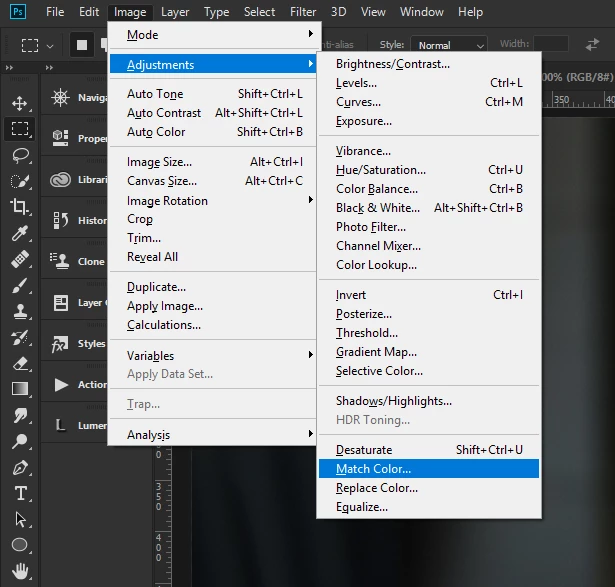Select the Eyedropper tool
615x587 pixels.
[20, 233]
